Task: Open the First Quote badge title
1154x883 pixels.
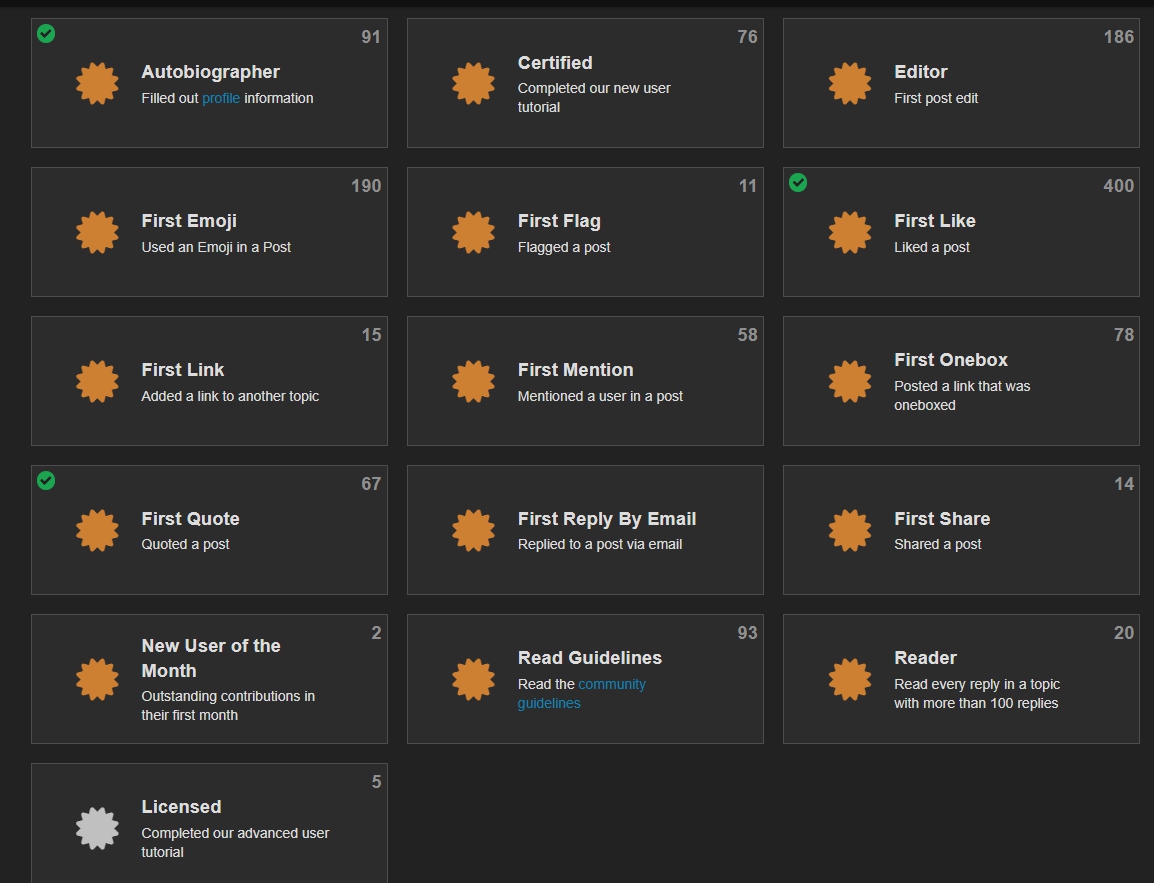Action: point(191,519)
